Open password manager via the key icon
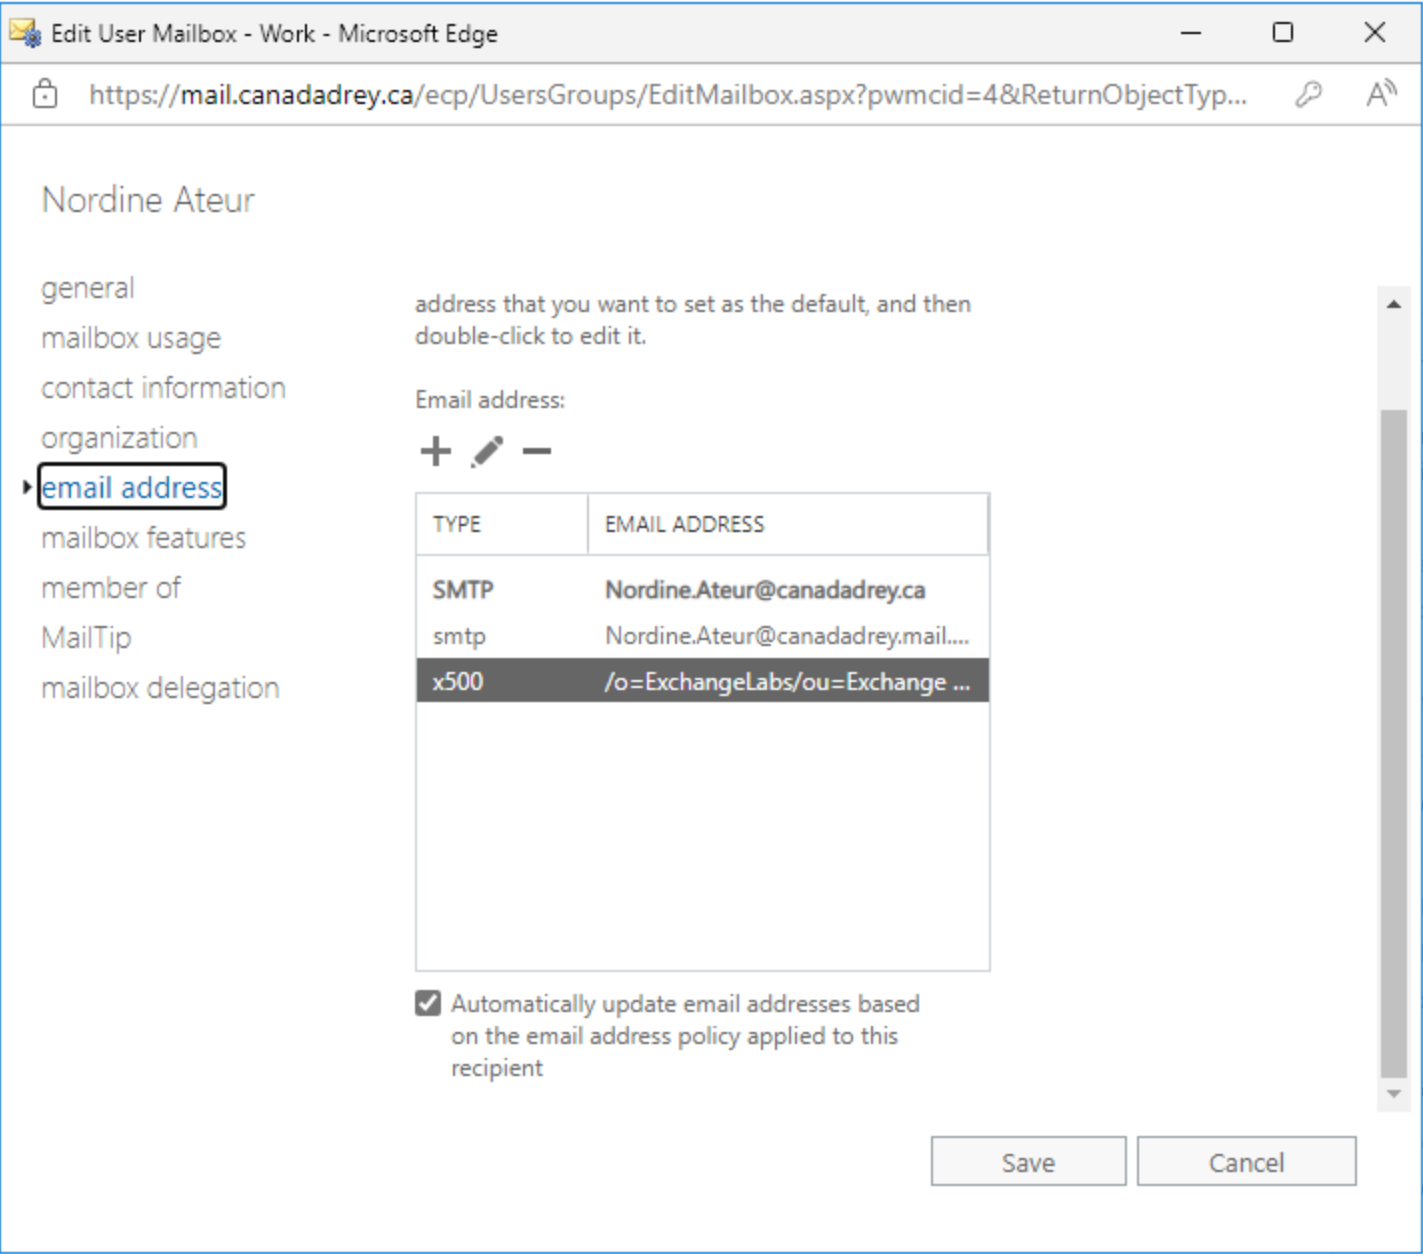 pos(1309,95)
